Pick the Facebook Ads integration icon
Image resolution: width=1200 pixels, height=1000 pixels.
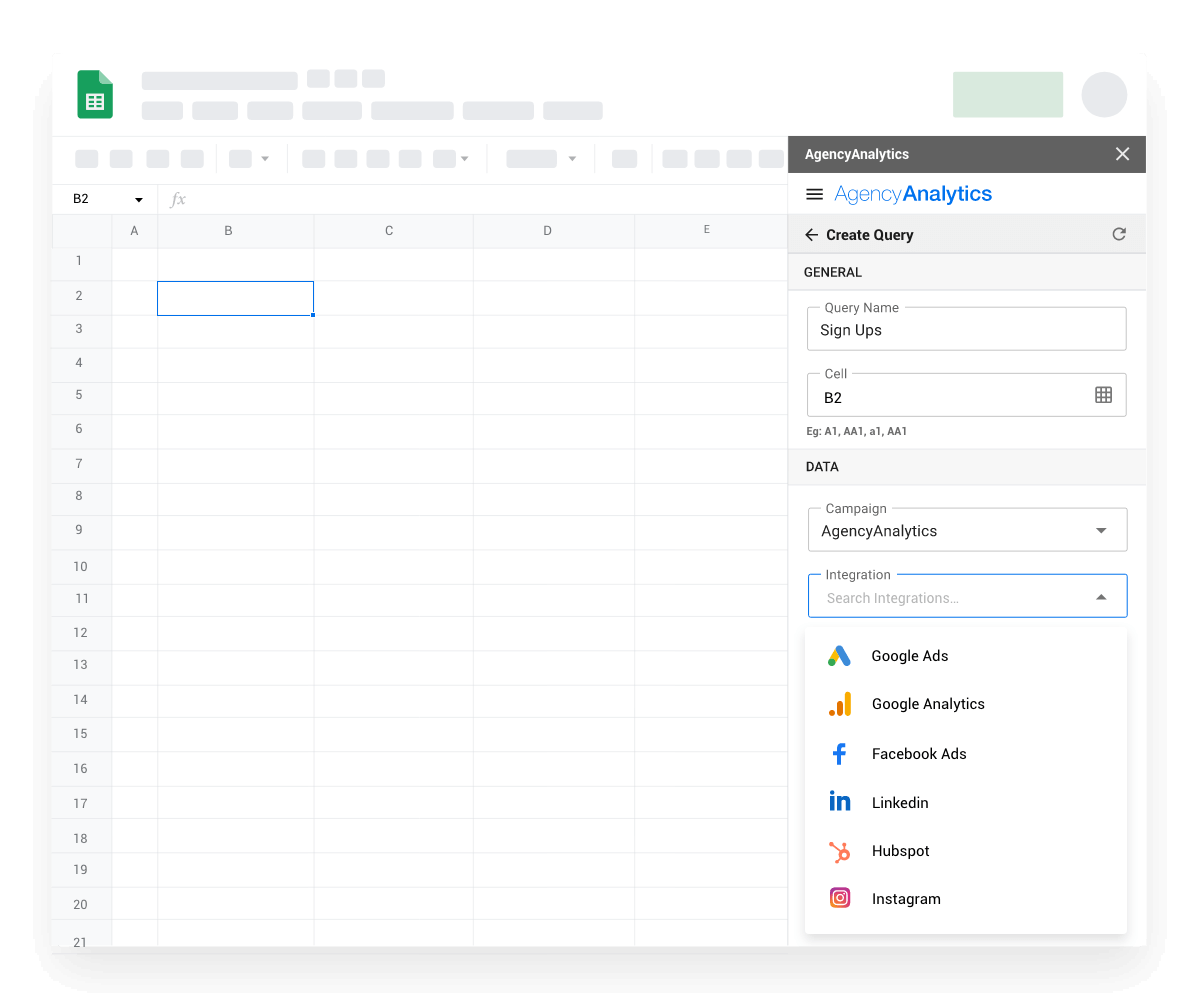839,753
